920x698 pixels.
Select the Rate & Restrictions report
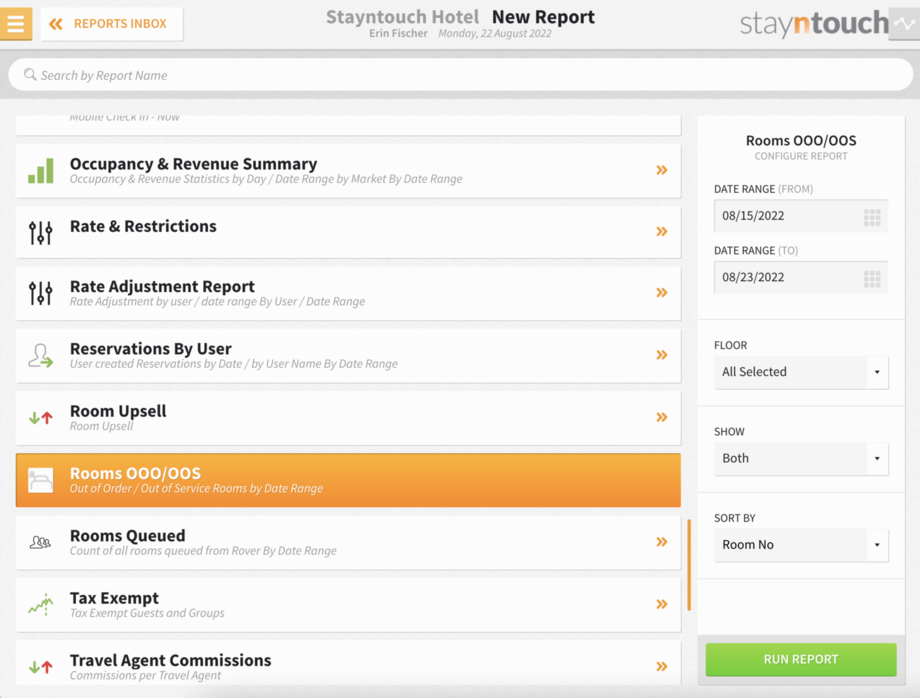348,232
